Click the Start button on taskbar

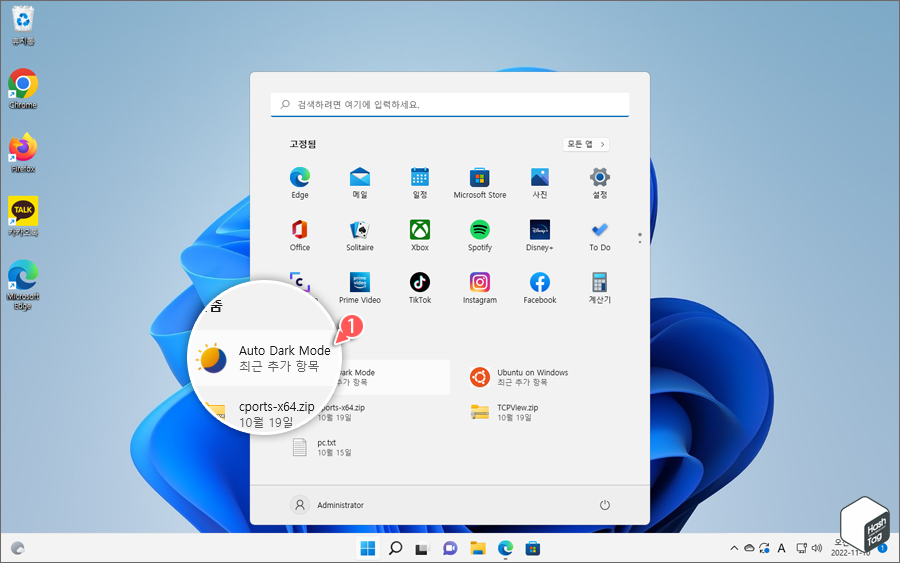(367, 549)
